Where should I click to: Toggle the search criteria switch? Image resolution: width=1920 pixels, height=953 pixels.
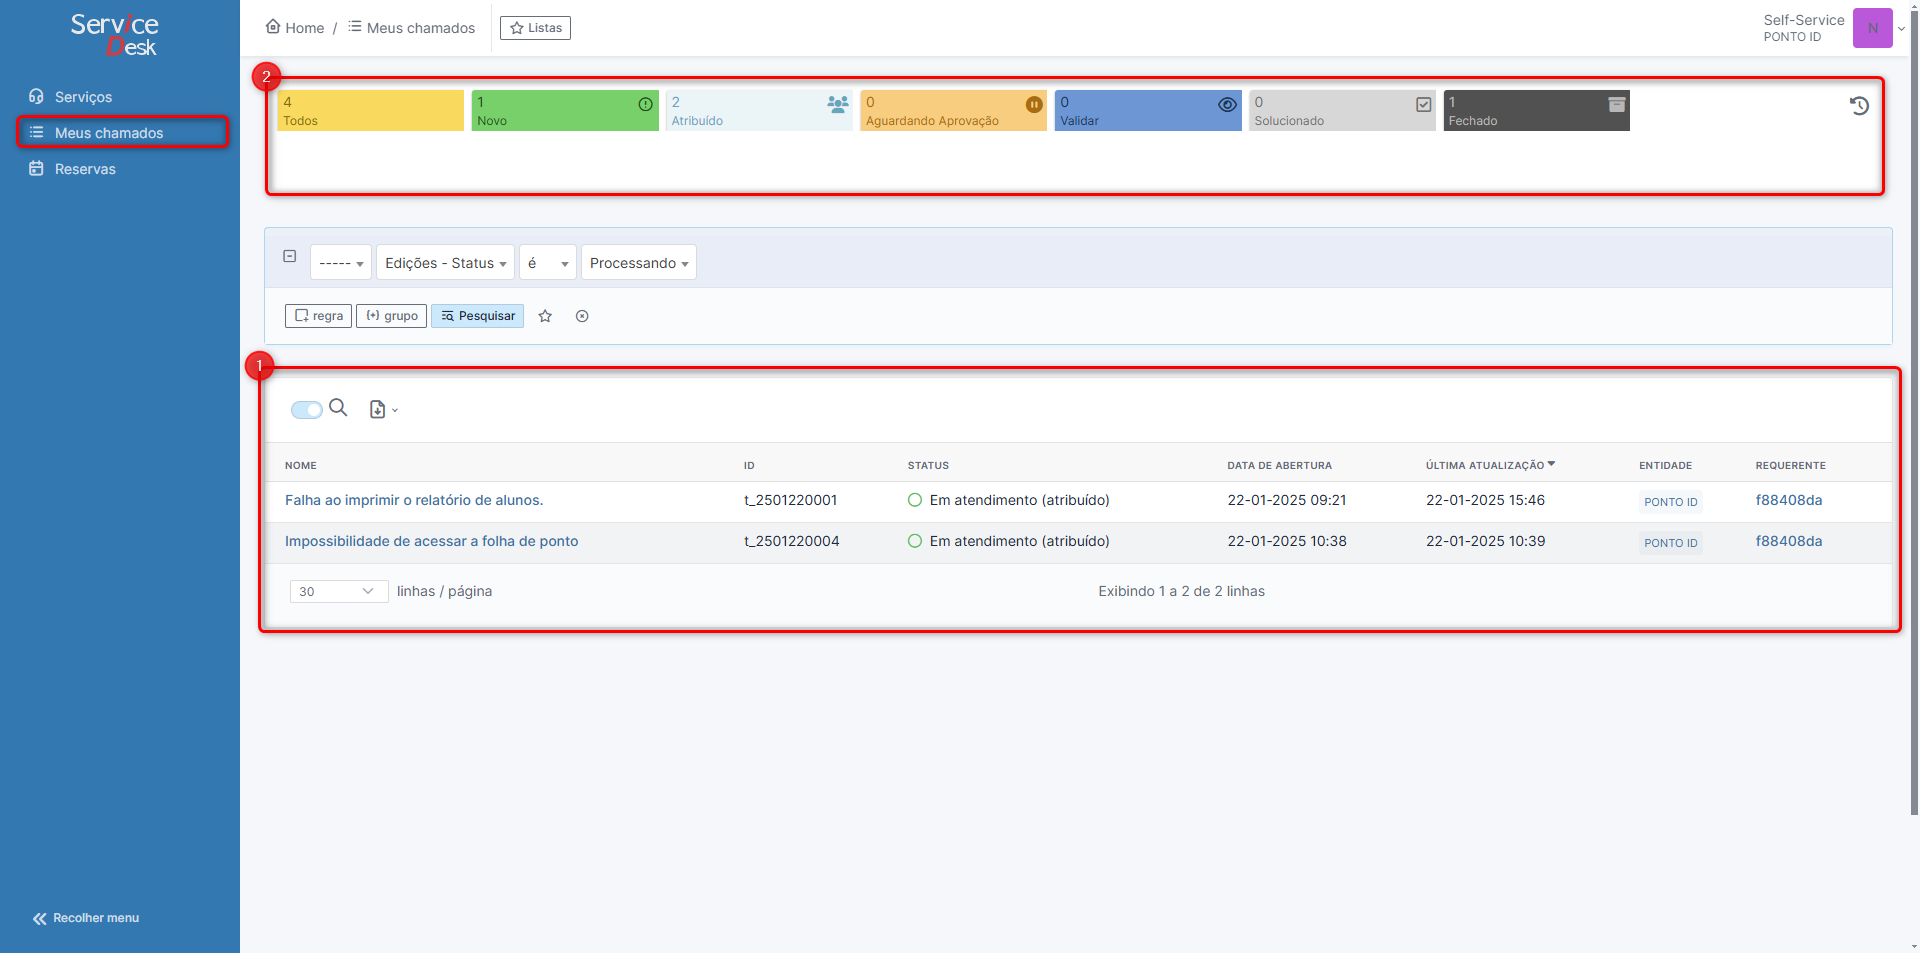pyautogui.click(x=307, y=409)
